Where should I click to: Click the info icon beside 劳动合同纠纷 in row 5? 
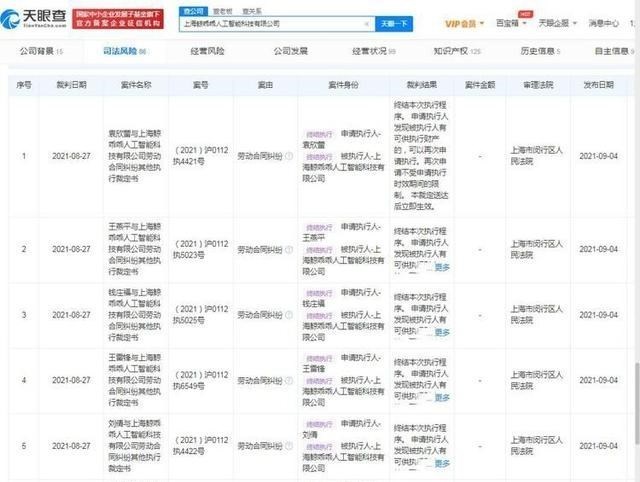coord(289,446)
